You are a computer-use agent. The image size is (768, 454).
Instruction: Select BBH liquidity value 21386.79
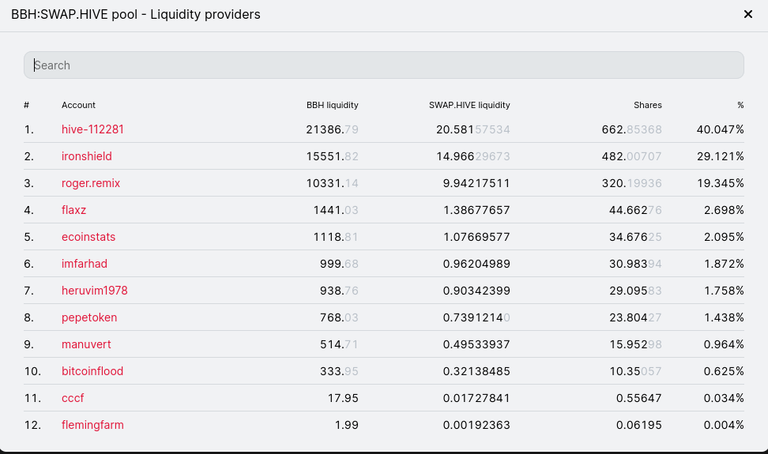332,129
